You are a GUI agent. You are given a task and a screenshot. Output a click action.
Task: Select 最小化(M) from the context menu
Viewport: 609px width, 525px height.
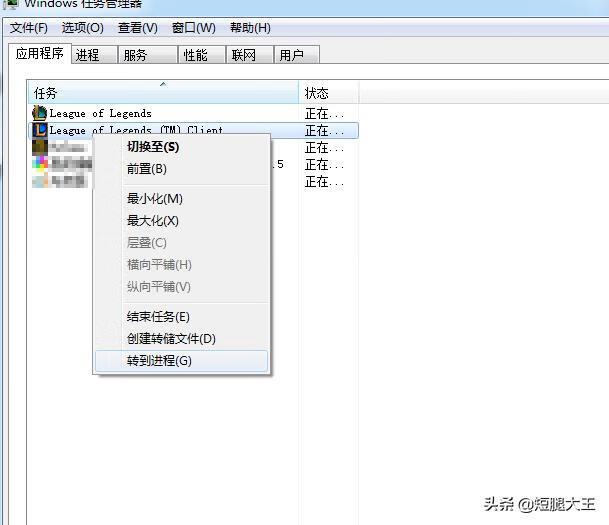[x=155, y=199]
